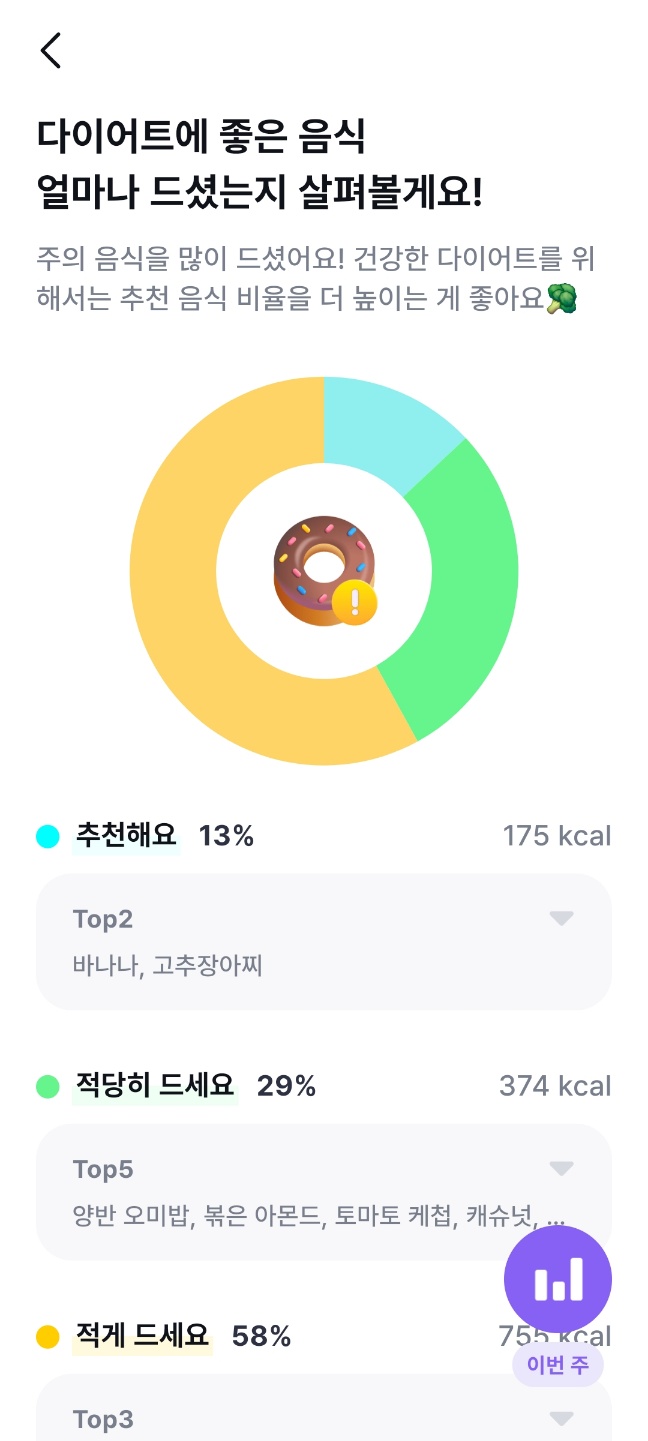
Task: Expand the Top5 moderate foods list
Action: 561,1168
